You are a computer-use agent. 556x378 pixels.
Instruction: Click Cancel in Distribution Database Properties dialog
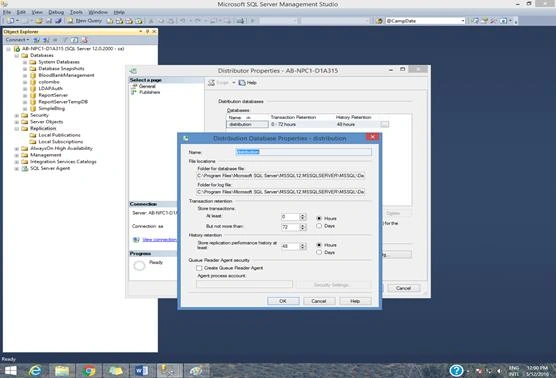pyautogui.click(x=319, y=301)
